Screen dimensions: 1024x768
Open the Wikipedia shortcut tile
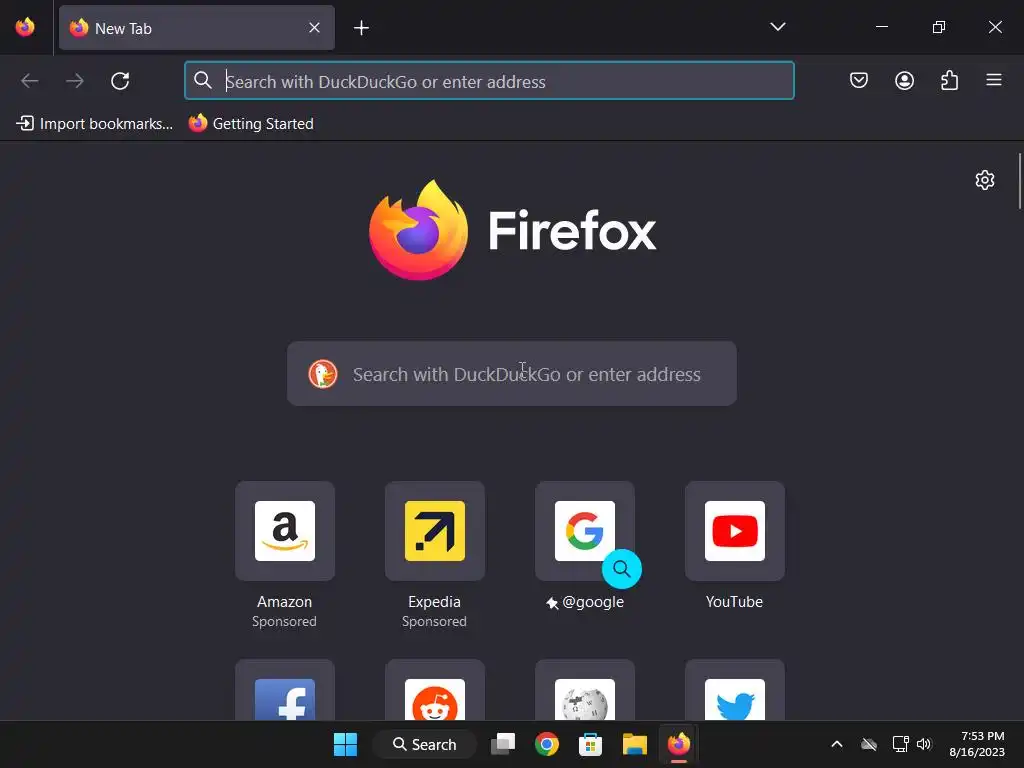point(584,691)
